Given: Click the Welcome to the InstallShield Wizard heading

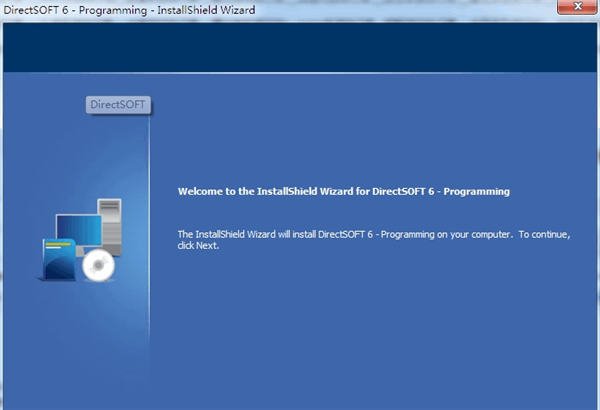Looking at the screenshot, I should 344,191.
